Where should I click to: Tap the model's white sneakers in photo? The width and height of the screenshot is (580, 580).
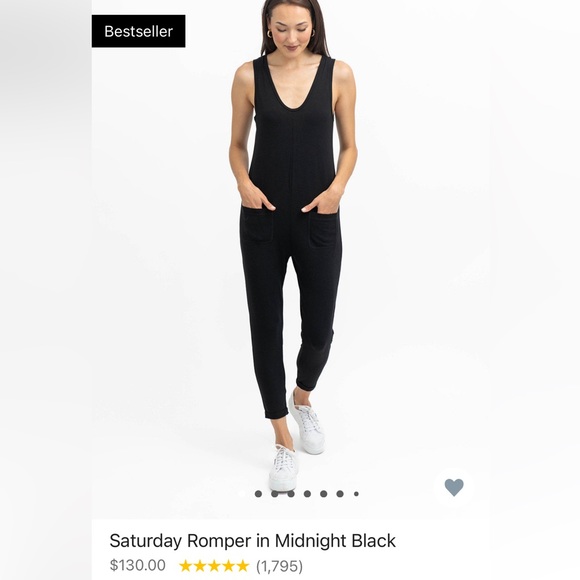tap(297, 444)
